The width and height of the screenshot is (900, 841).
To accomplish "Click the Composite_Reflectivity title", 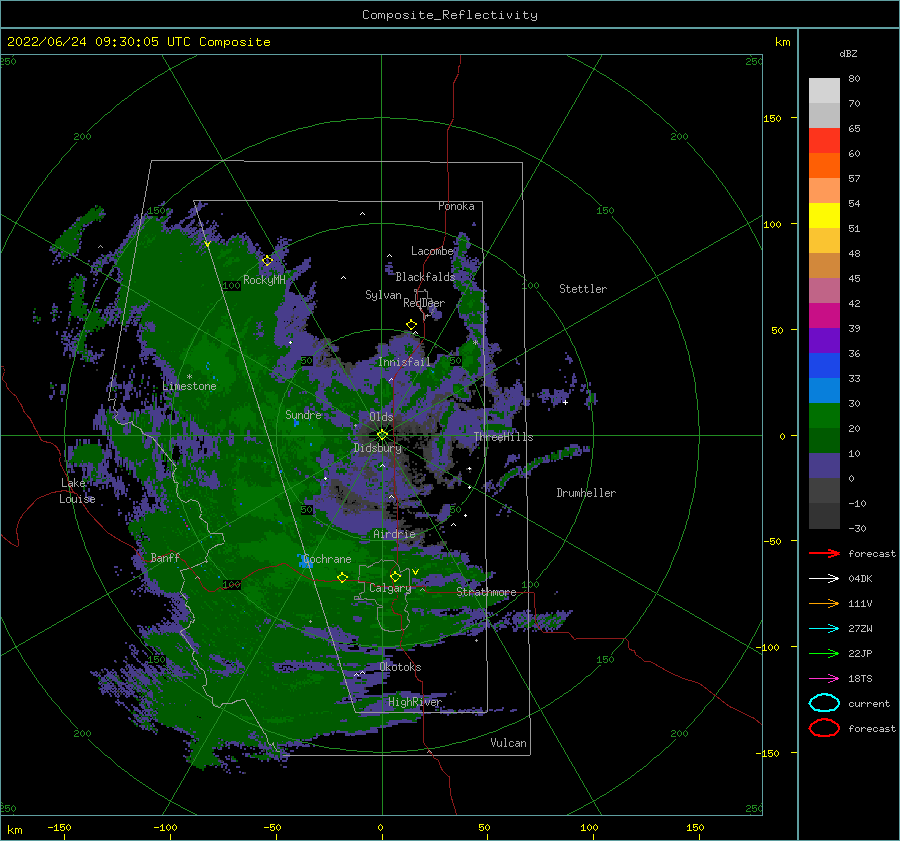I will click(449, 15).
